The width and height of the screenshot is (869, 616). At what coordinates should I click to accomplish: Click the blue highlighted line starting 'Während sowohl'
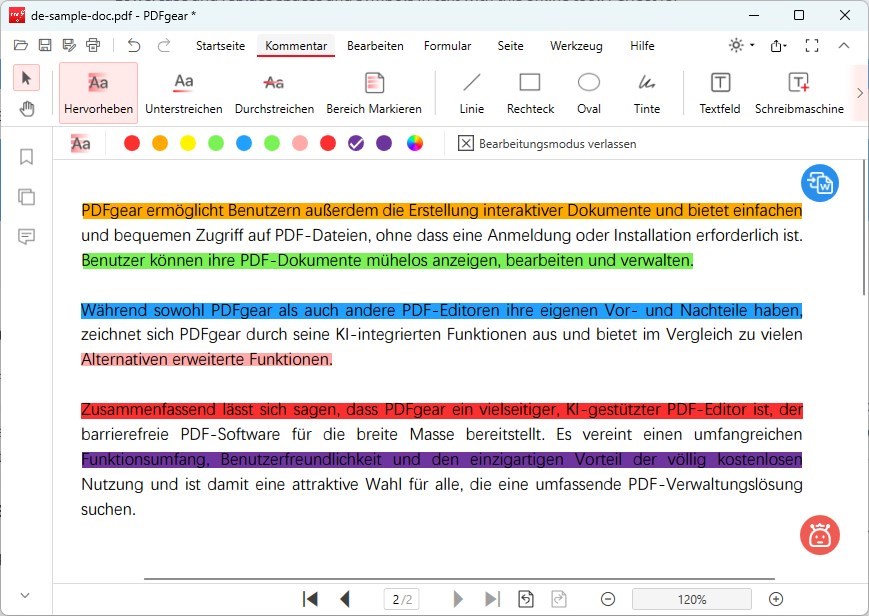tap(441, 310)
